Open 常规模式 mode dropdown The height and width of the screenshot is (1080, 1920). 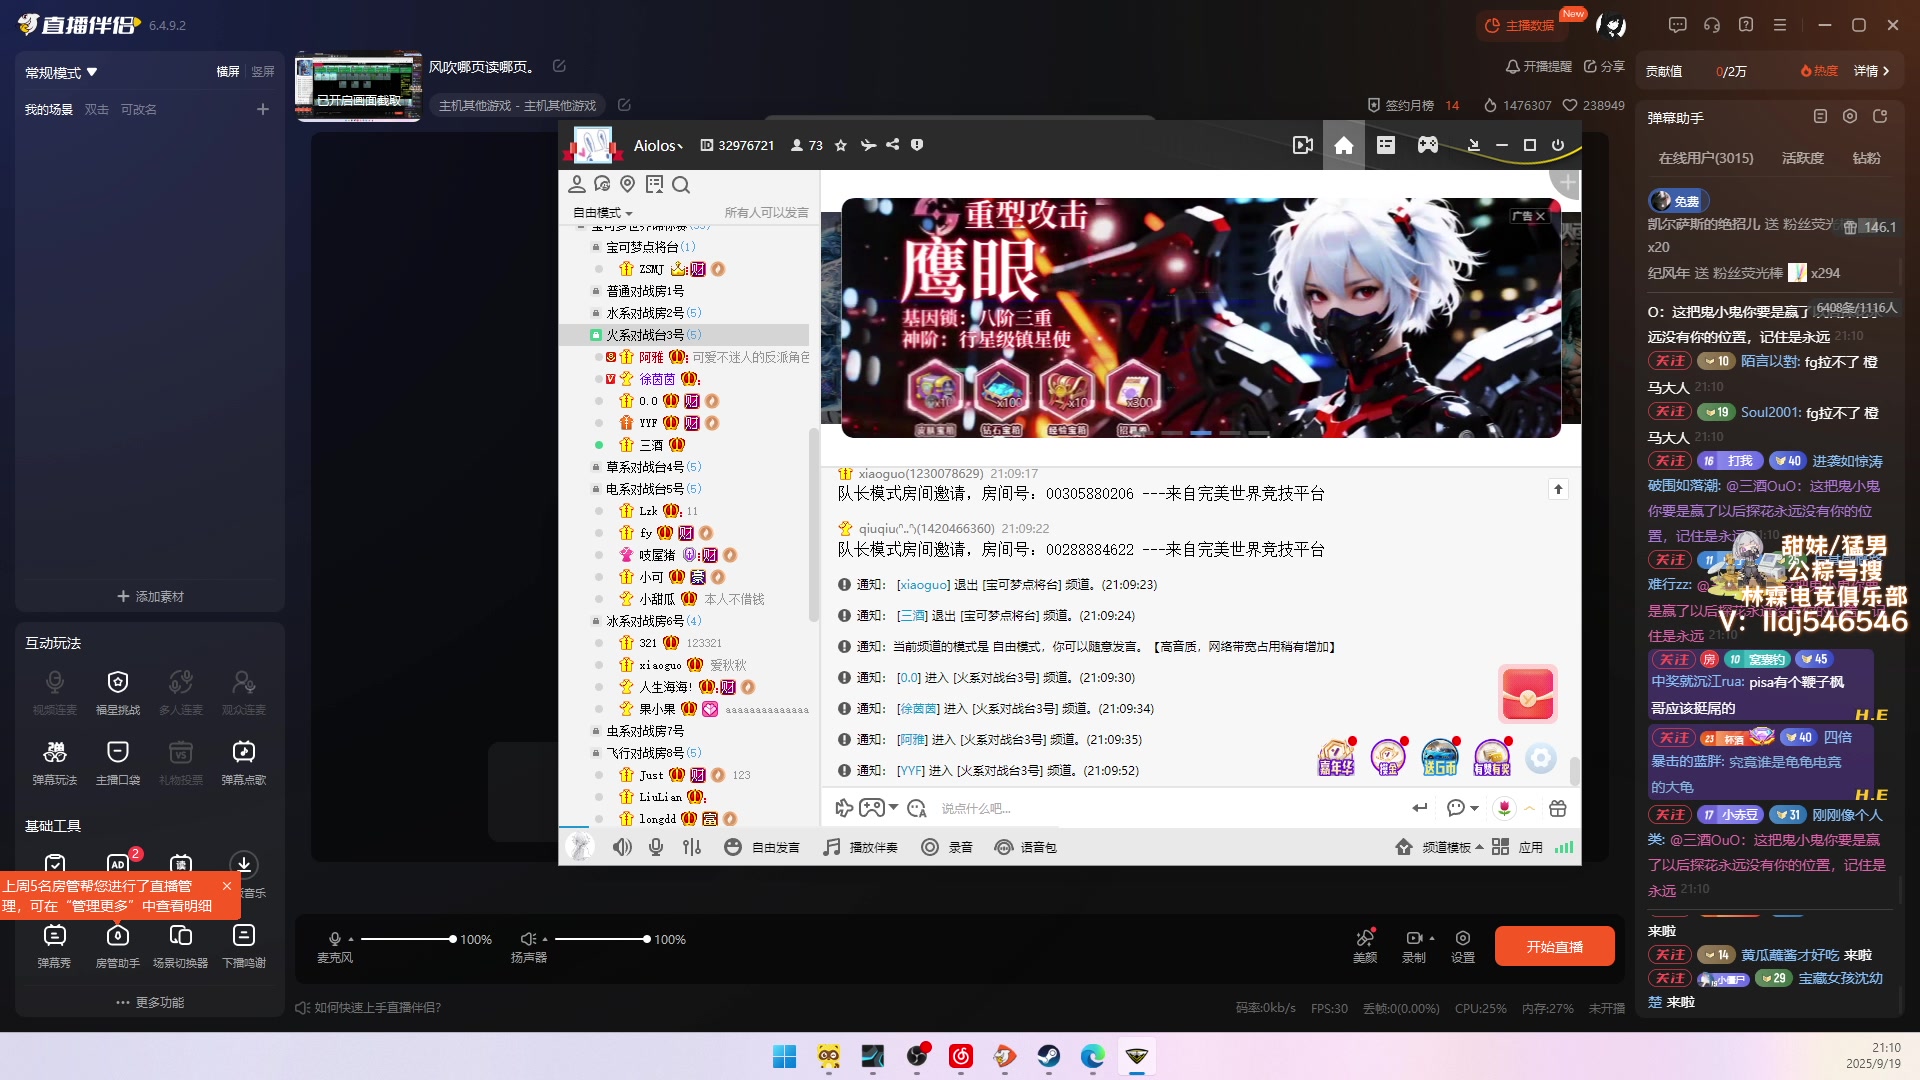tap(61, 73)
